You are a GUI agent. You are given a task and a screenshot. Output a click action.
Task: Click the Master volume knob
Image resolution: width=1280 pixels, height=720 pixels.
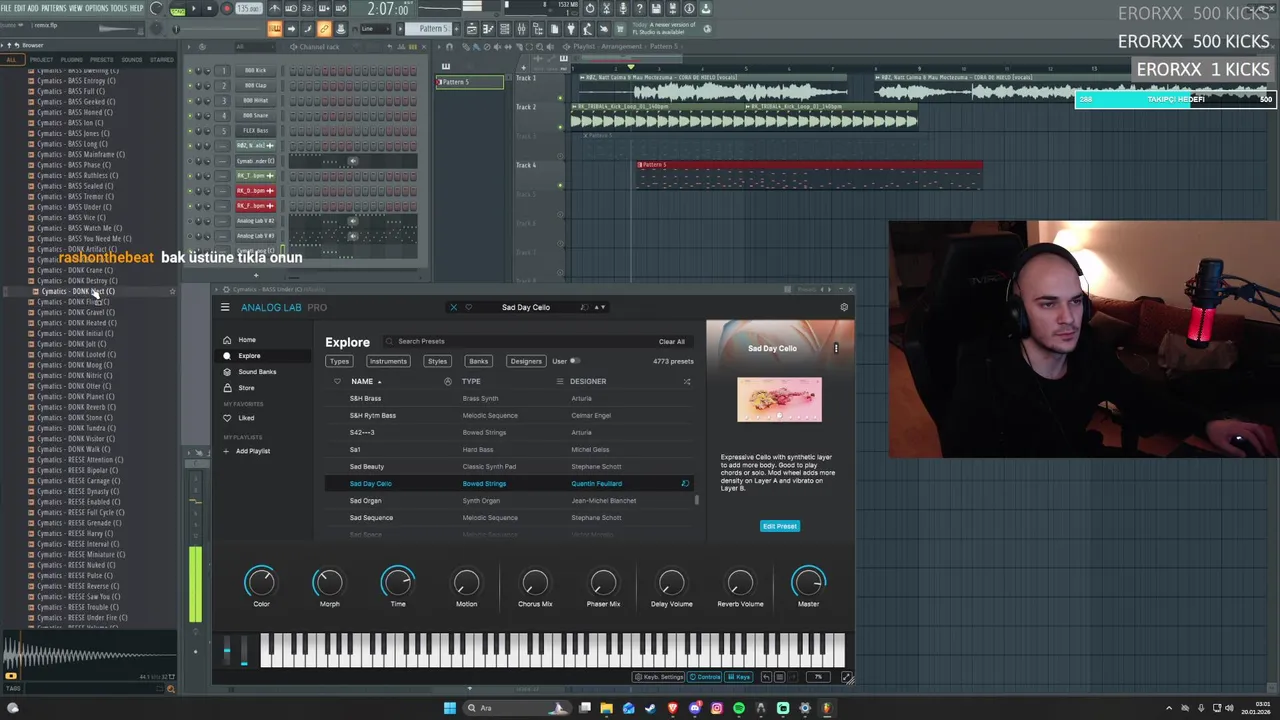tap(808, 582)
